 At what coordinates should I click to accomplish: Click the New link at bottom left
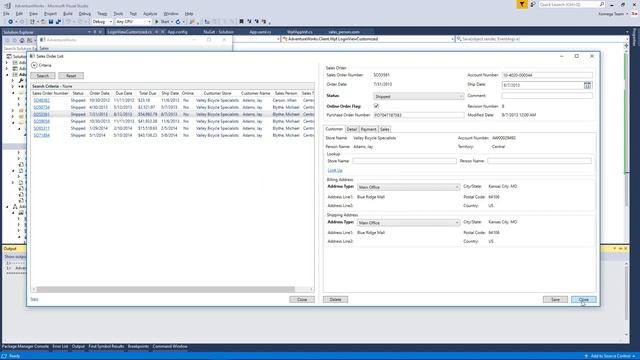click(x=34, y=299)
